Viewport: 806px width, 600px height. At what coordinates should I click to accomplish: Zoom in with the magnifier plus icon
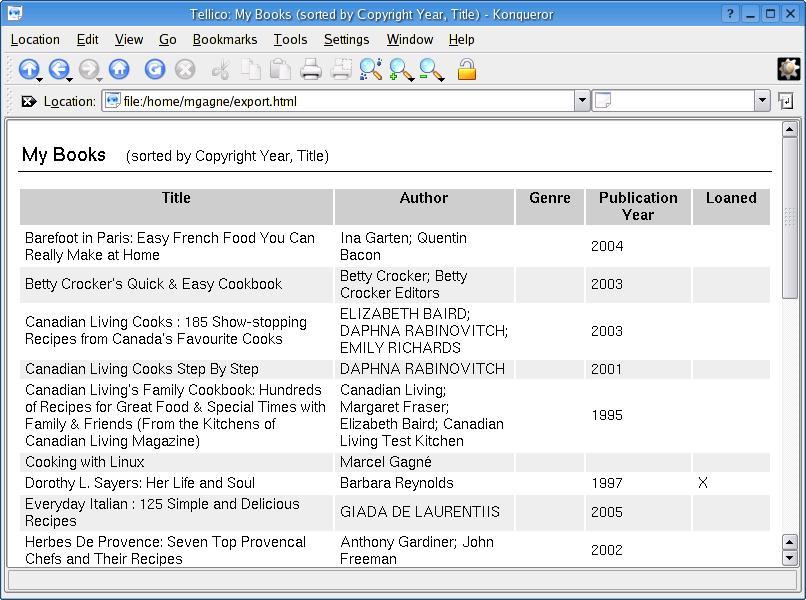point(401,69)
